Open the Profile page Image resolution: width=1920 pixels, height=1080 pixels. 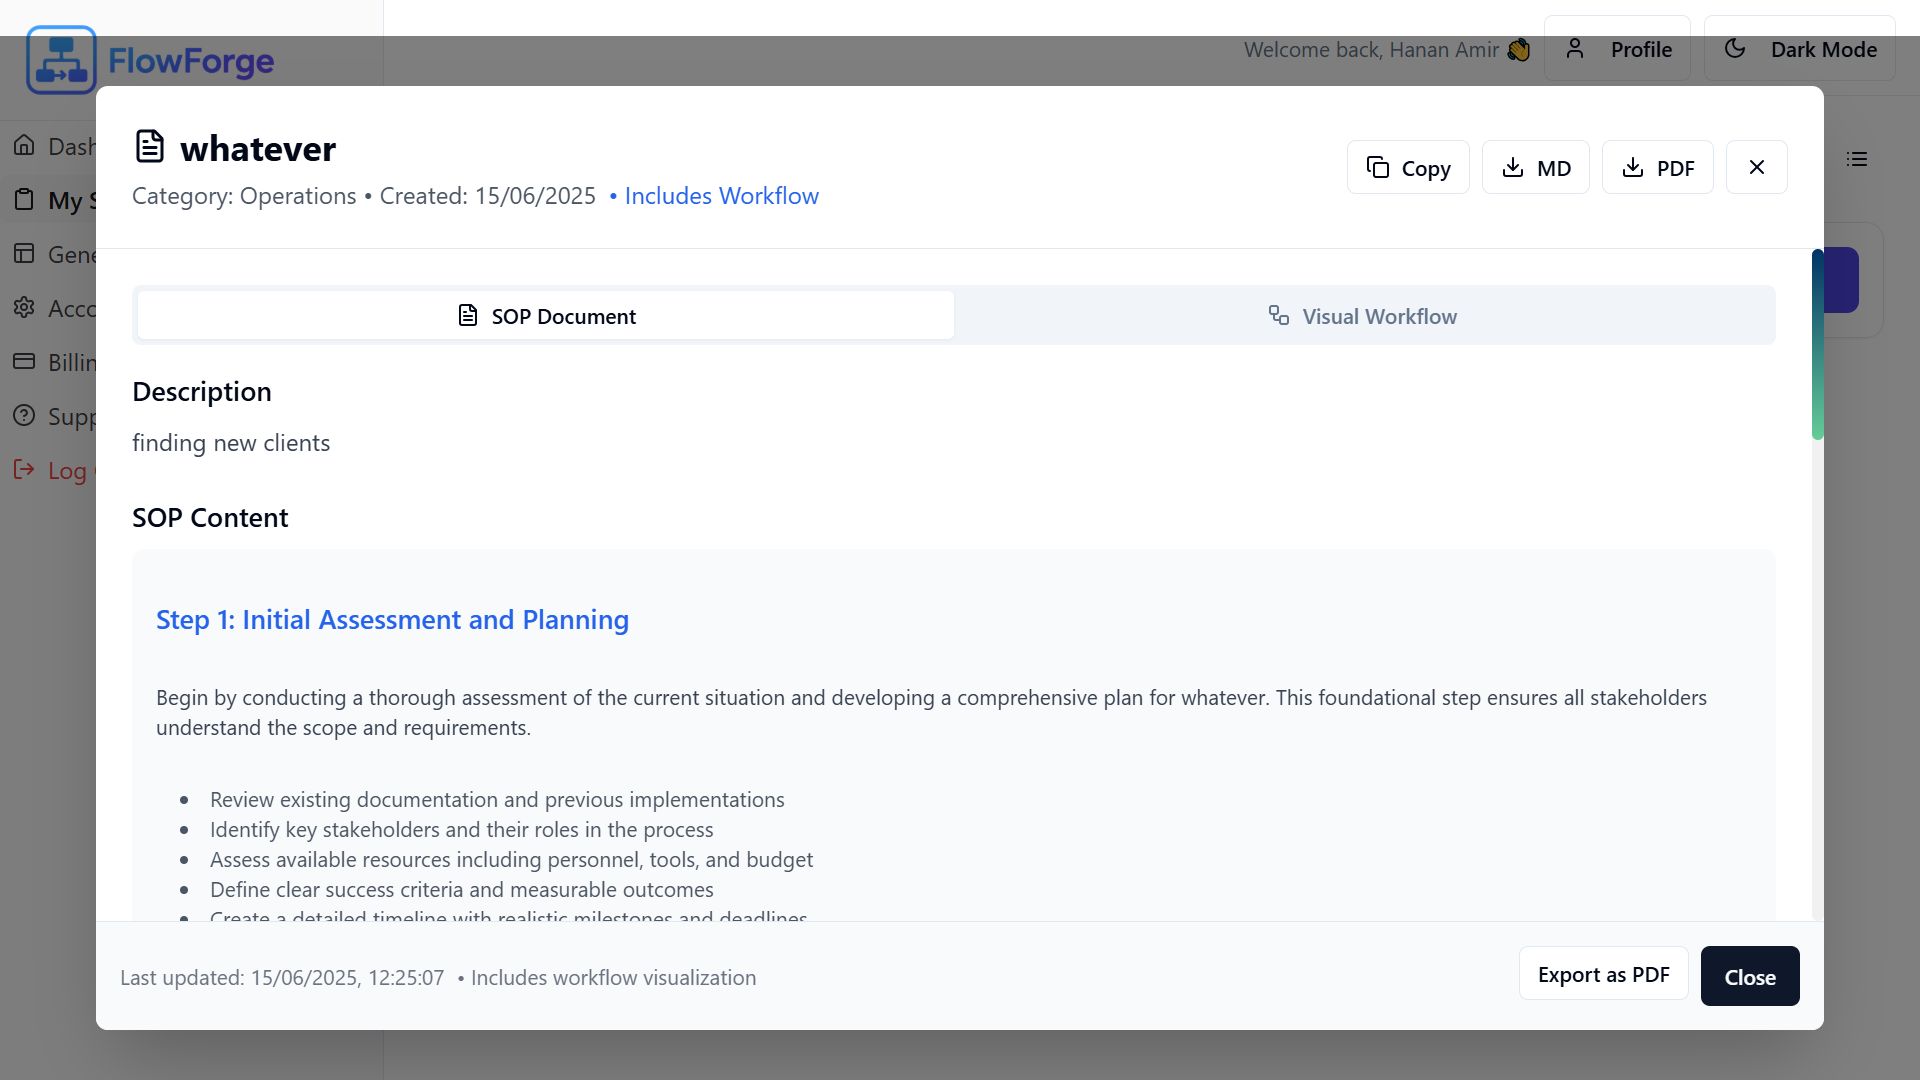coord(1617,49)
